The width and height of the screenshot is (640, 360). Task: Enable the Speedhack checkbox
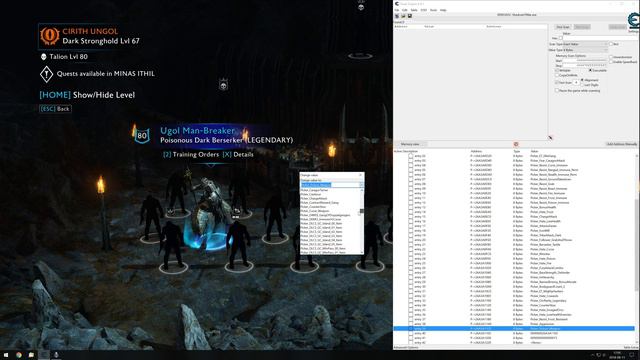click(611, 62)
